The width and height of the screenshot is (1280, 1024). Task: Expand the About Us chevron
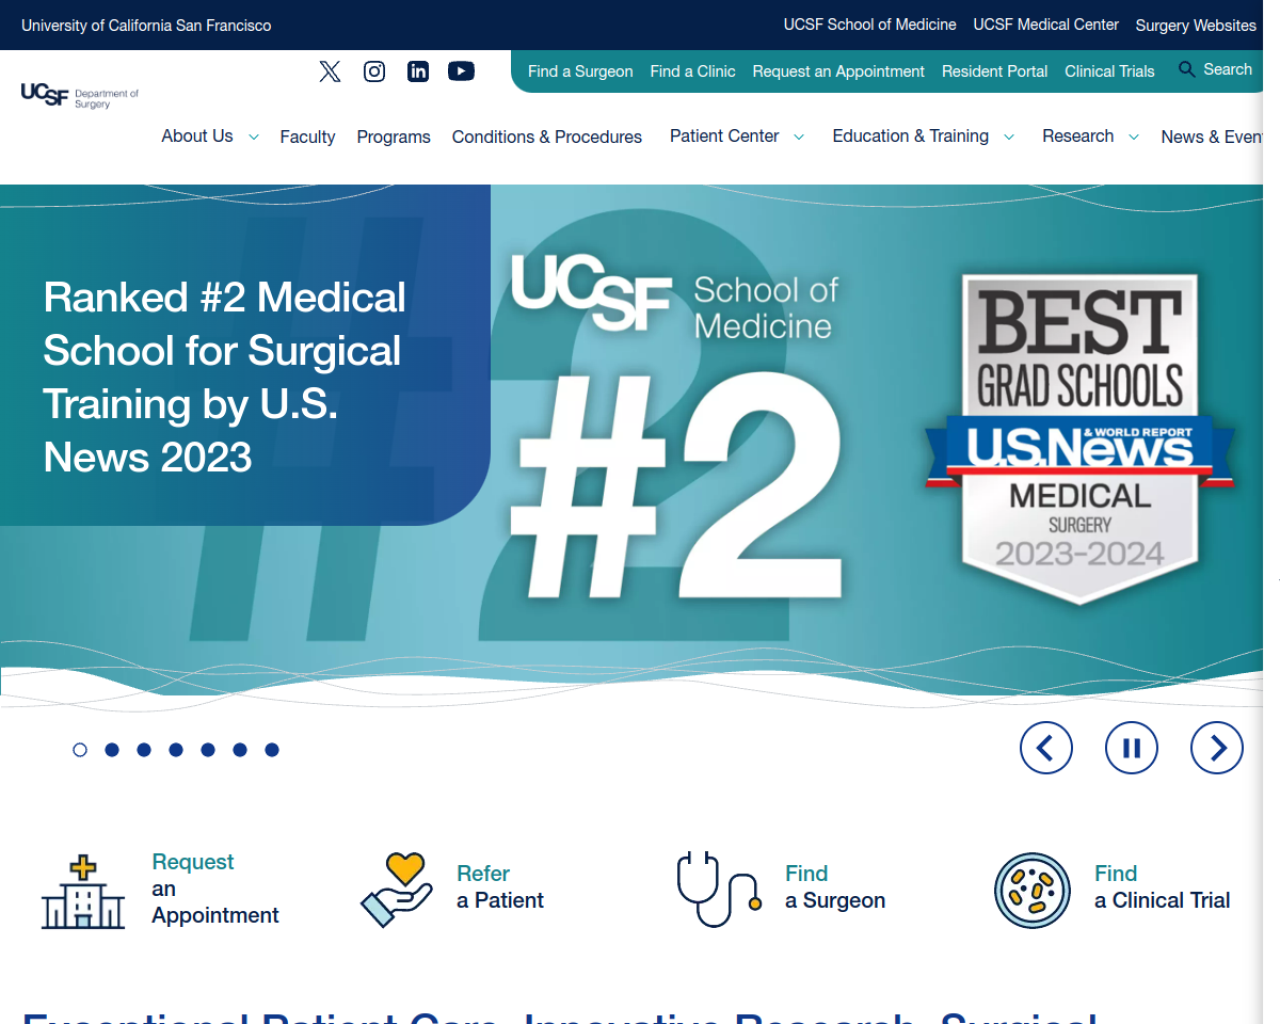click(x=254, y=137)
